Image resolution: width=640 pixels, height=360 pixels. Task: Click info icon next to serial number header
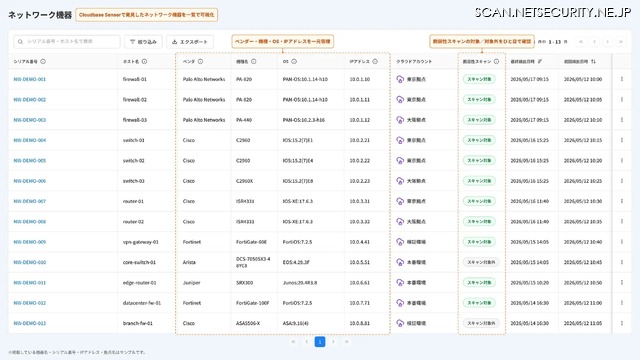(43, 62)
